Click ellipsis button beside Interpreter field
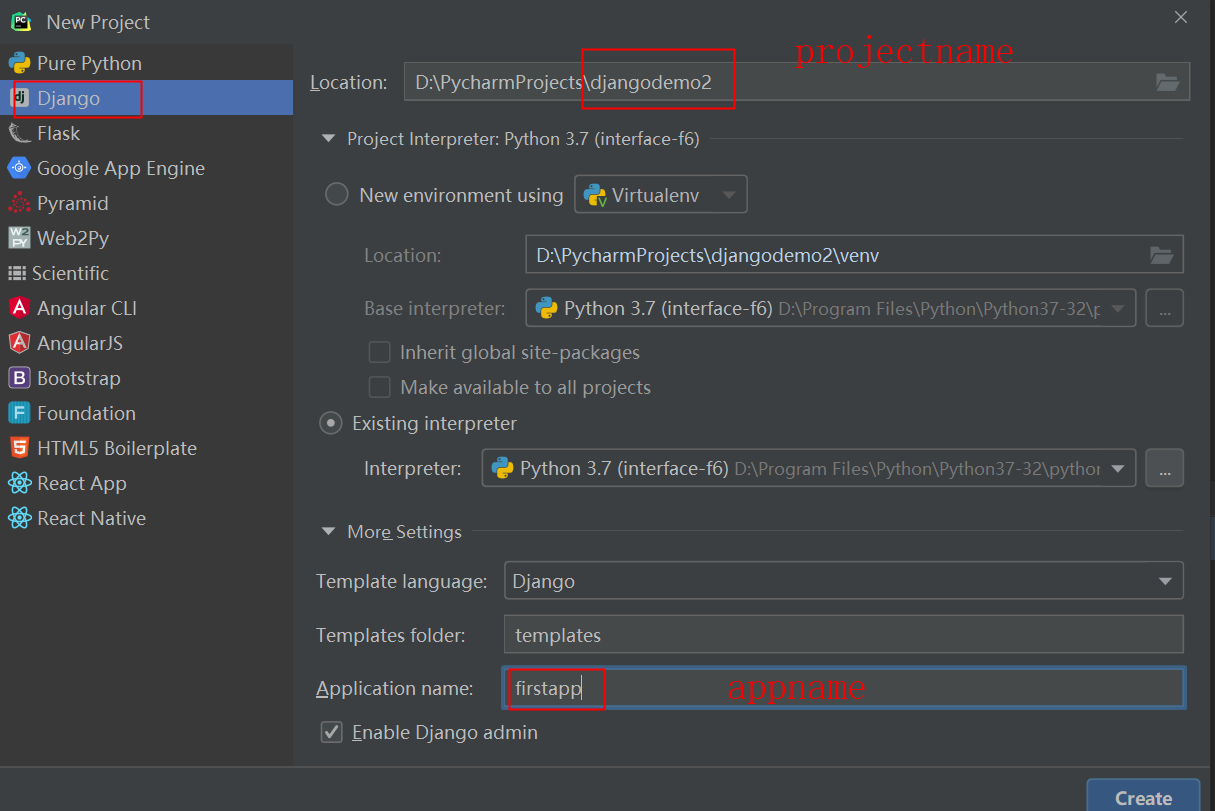This screenshot has height=811, width=1215. tap(1164, 468)
